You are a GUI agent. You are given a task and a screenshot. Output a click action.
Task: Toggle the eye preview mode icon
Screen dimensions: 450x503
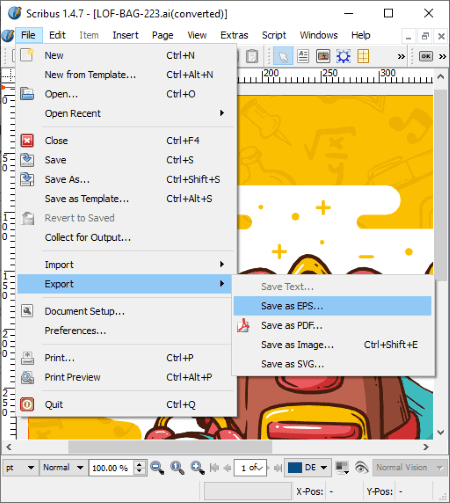[x=361, y=468]
